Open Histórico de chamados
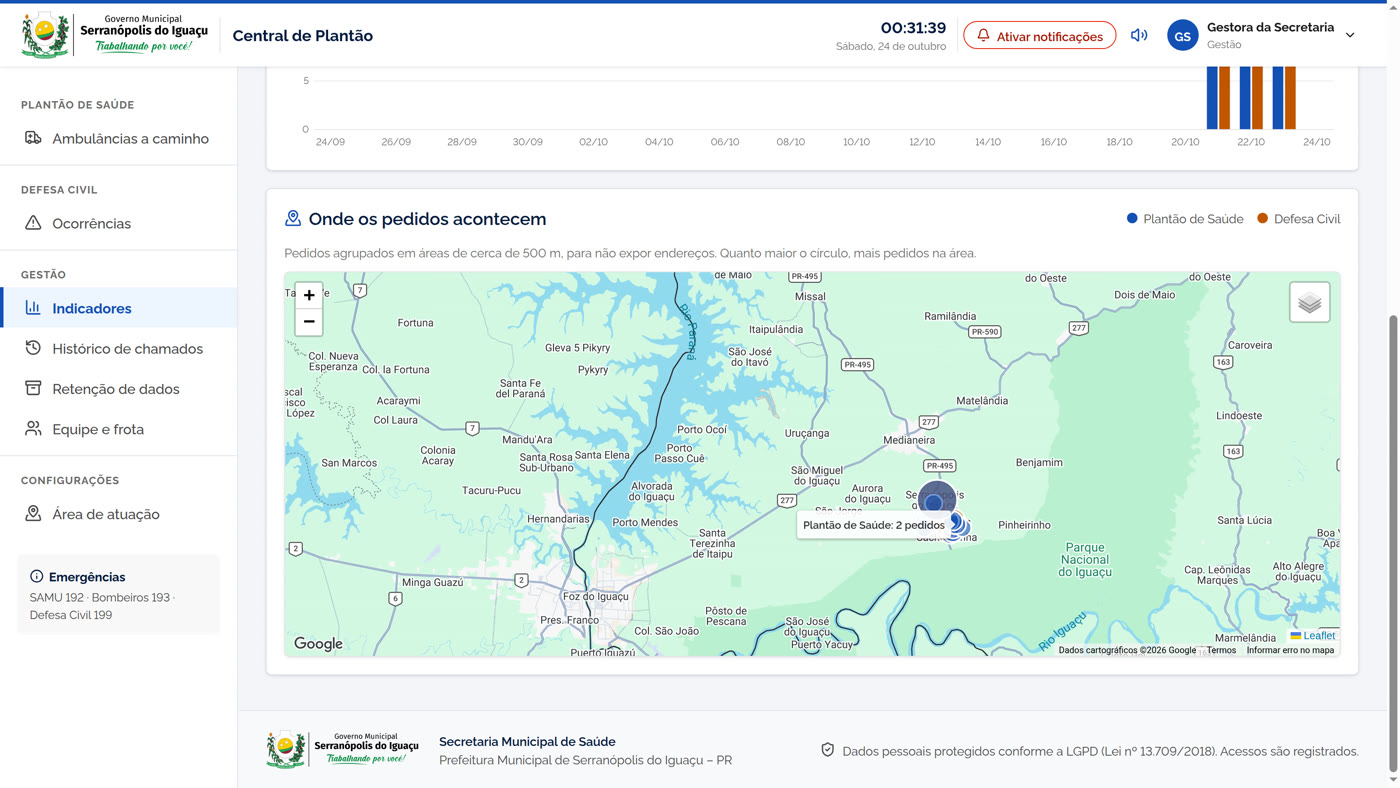The width and height of the screenshot is (1400, 788). [119, 348]
